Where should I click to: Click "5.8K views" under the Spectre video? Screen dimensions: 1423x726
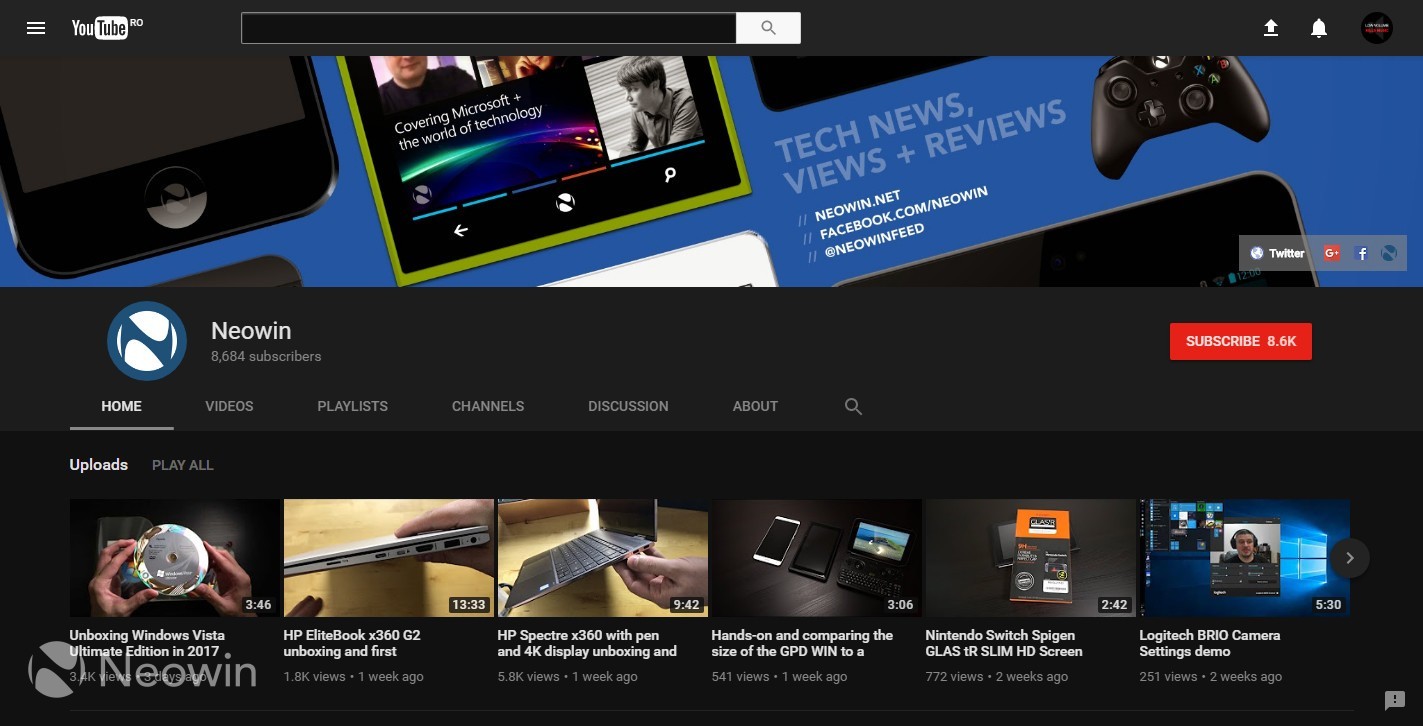pos(528,677)
